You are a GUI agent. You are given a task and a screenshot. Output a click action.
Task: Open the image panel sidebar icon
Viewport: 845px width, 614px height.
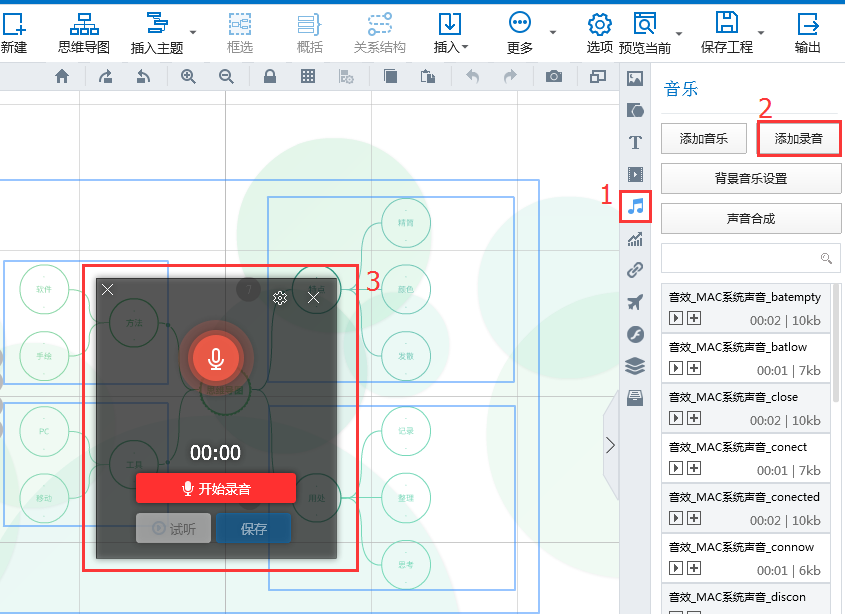point(635,78)
